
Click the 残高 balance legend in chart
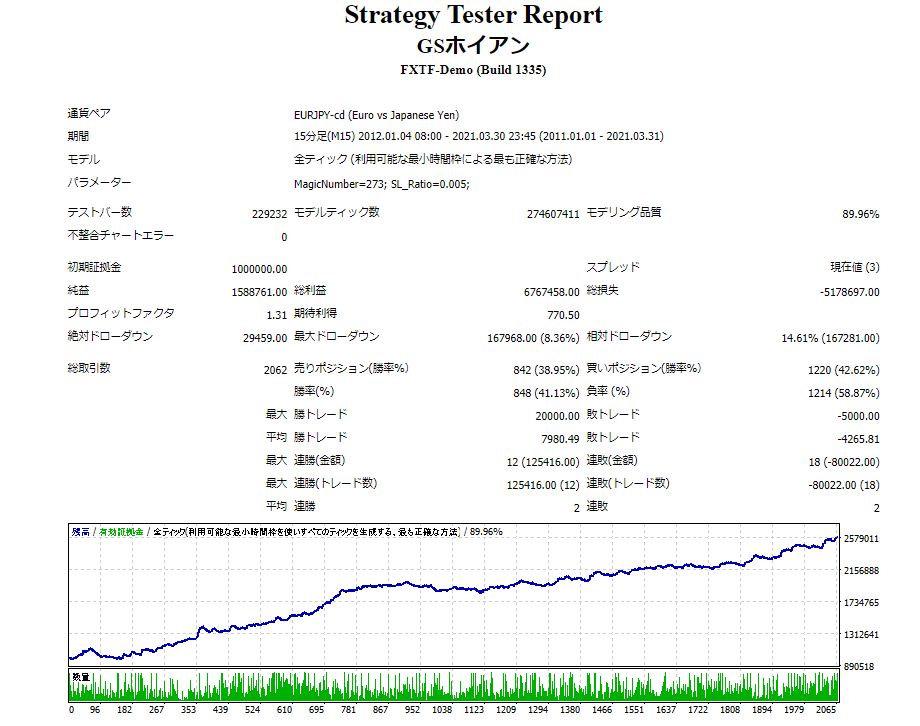point(80,532)
